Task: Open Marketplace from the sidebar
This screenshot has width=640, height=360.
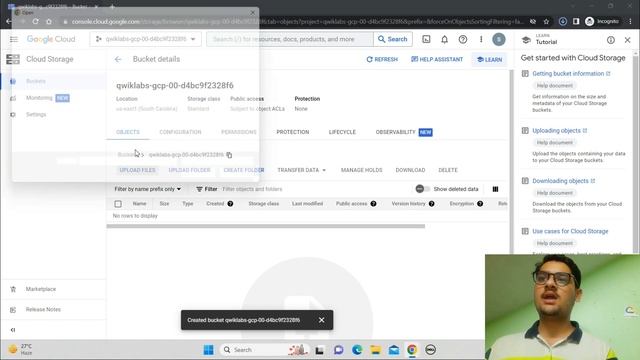Action: tap(41, 289)
